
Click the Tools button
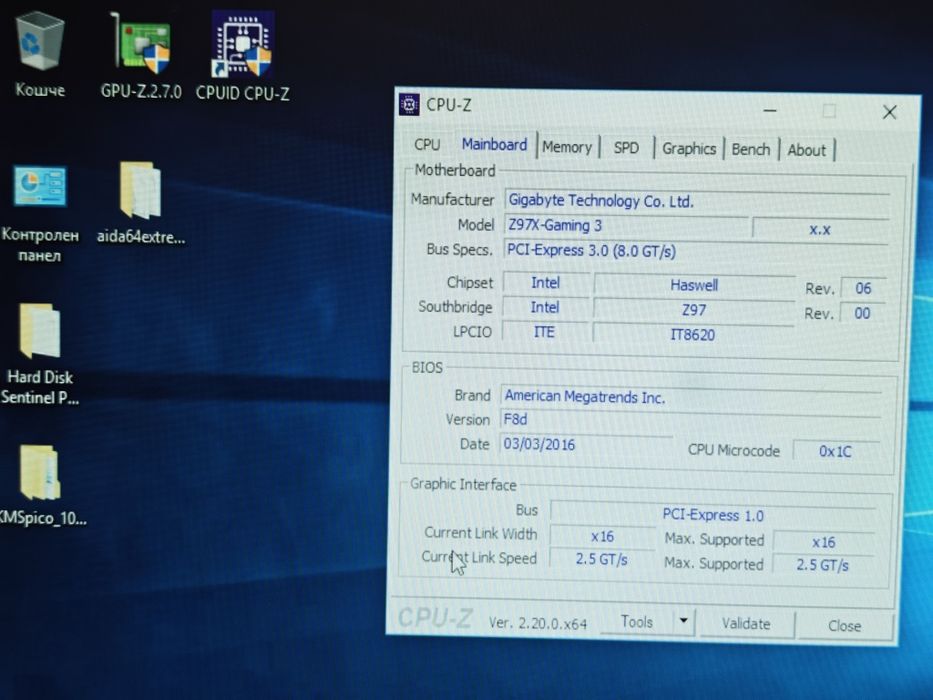637,622
